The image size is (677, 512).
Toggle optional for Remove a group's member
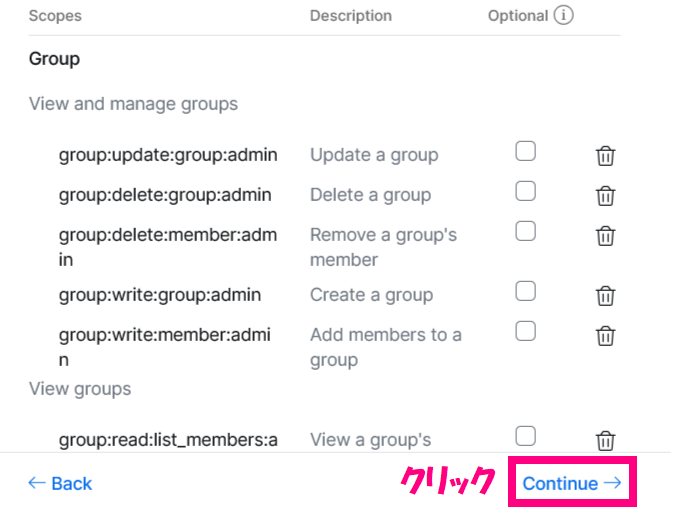coord(525,231)
